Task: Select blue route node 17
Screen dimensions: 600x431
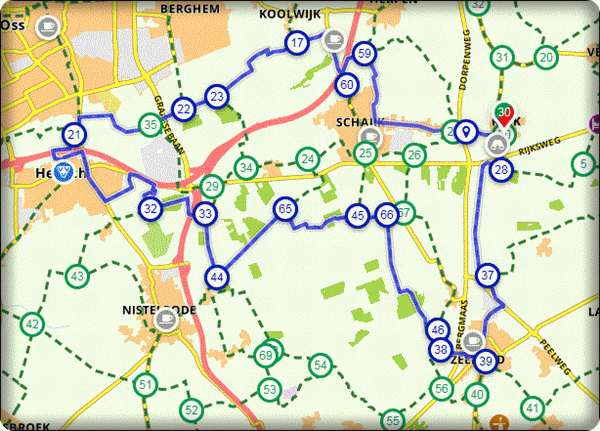Action: [x=297, y=43]
